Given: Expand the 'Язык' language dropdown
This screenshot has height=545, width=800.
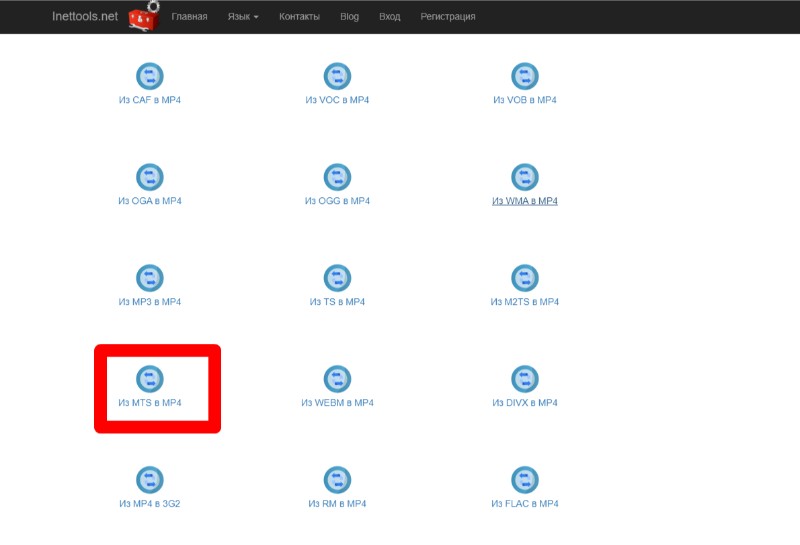Looking at the screenshot, I should [x=243, y=17].
